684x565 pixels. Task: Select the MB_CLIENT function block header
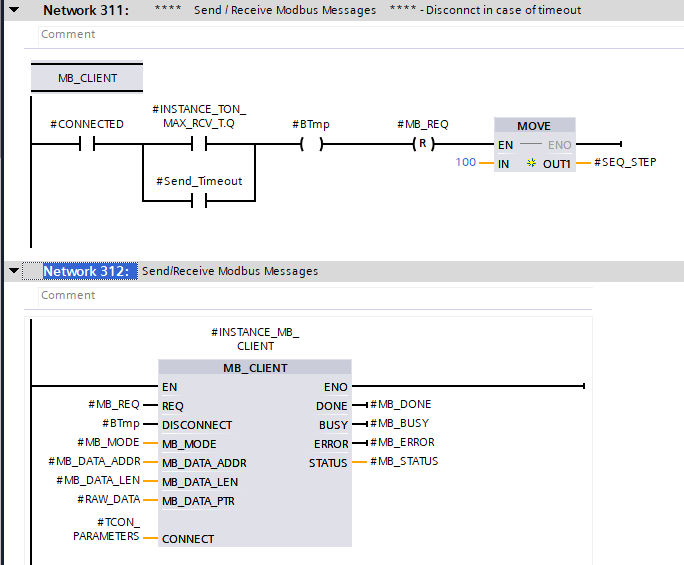[x=255, y=368]
